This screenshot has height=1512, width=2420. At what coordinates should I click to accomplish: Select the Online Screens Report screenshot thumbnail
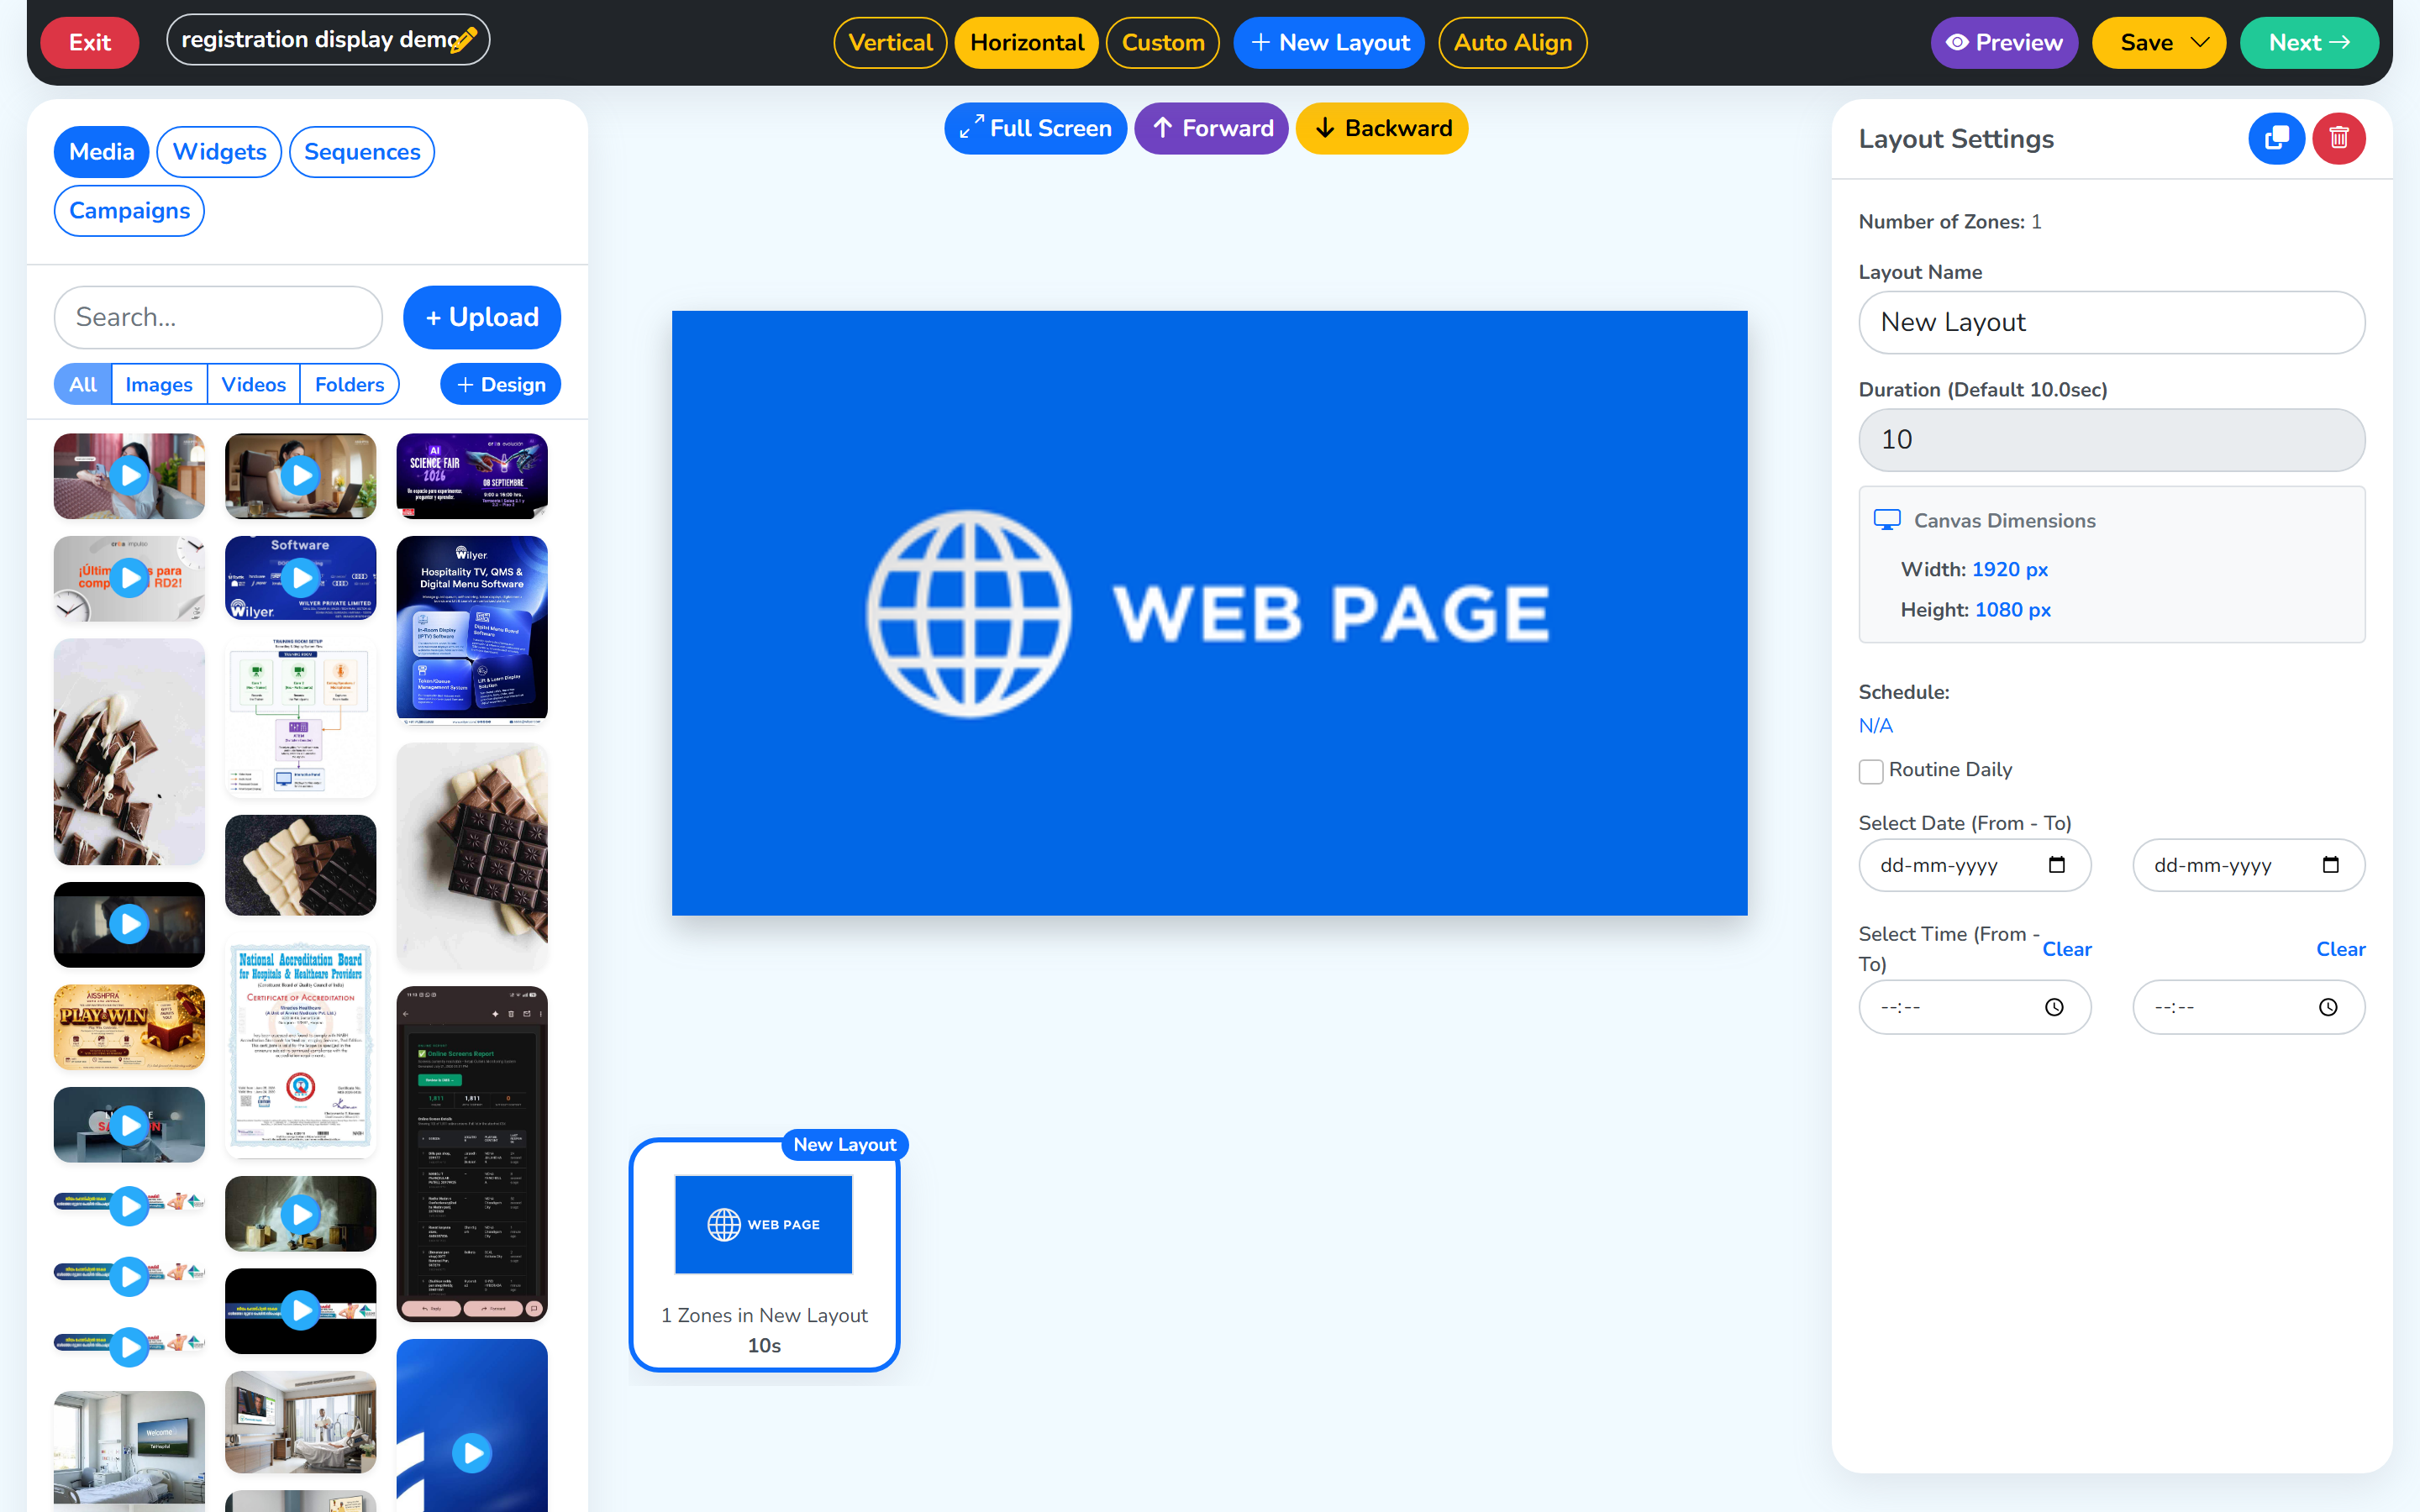472,1154
